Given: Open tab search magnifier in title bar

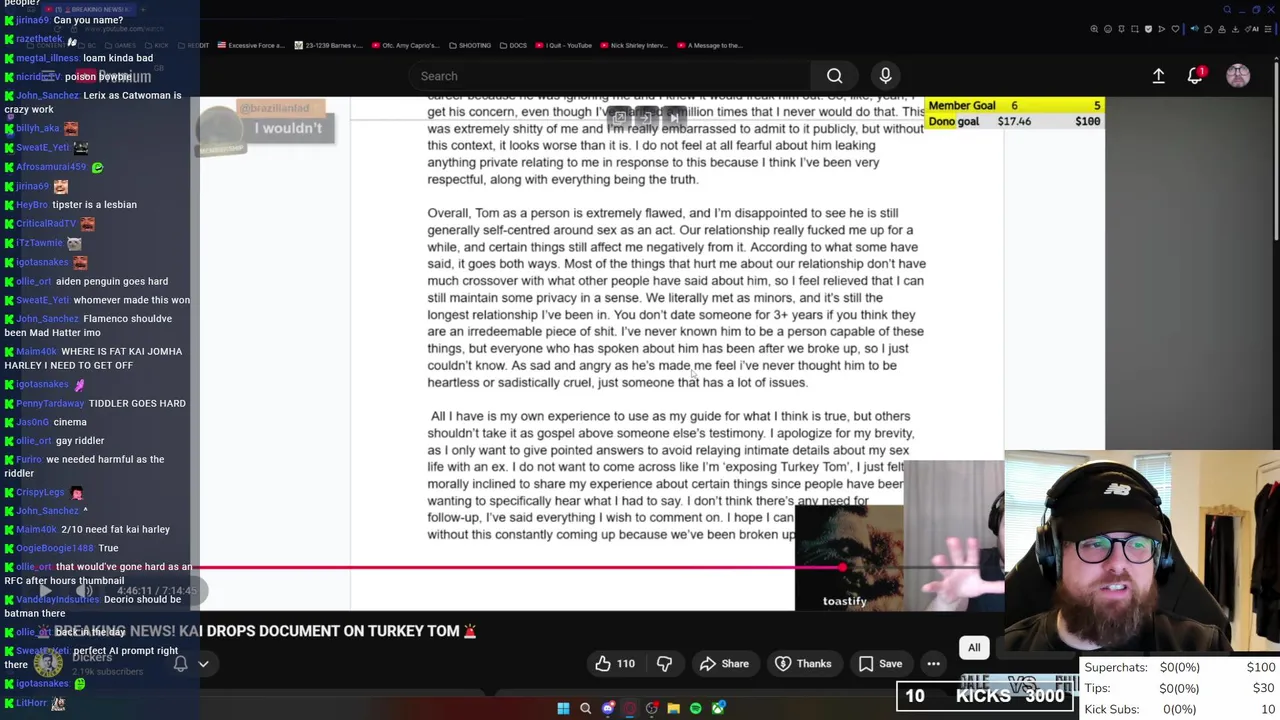Looking at the screenshot, I should (1227, 10).
